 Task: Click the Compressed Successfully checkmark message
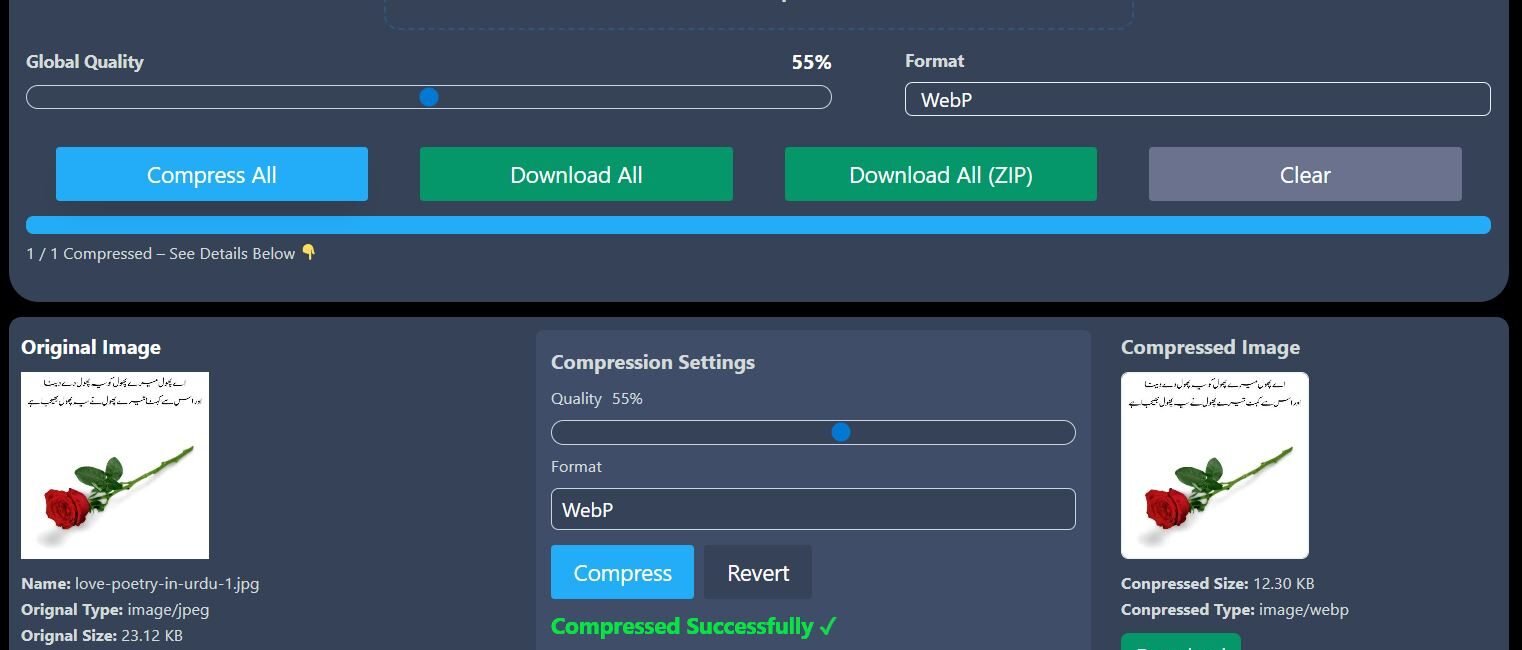[x=693, y=626]
